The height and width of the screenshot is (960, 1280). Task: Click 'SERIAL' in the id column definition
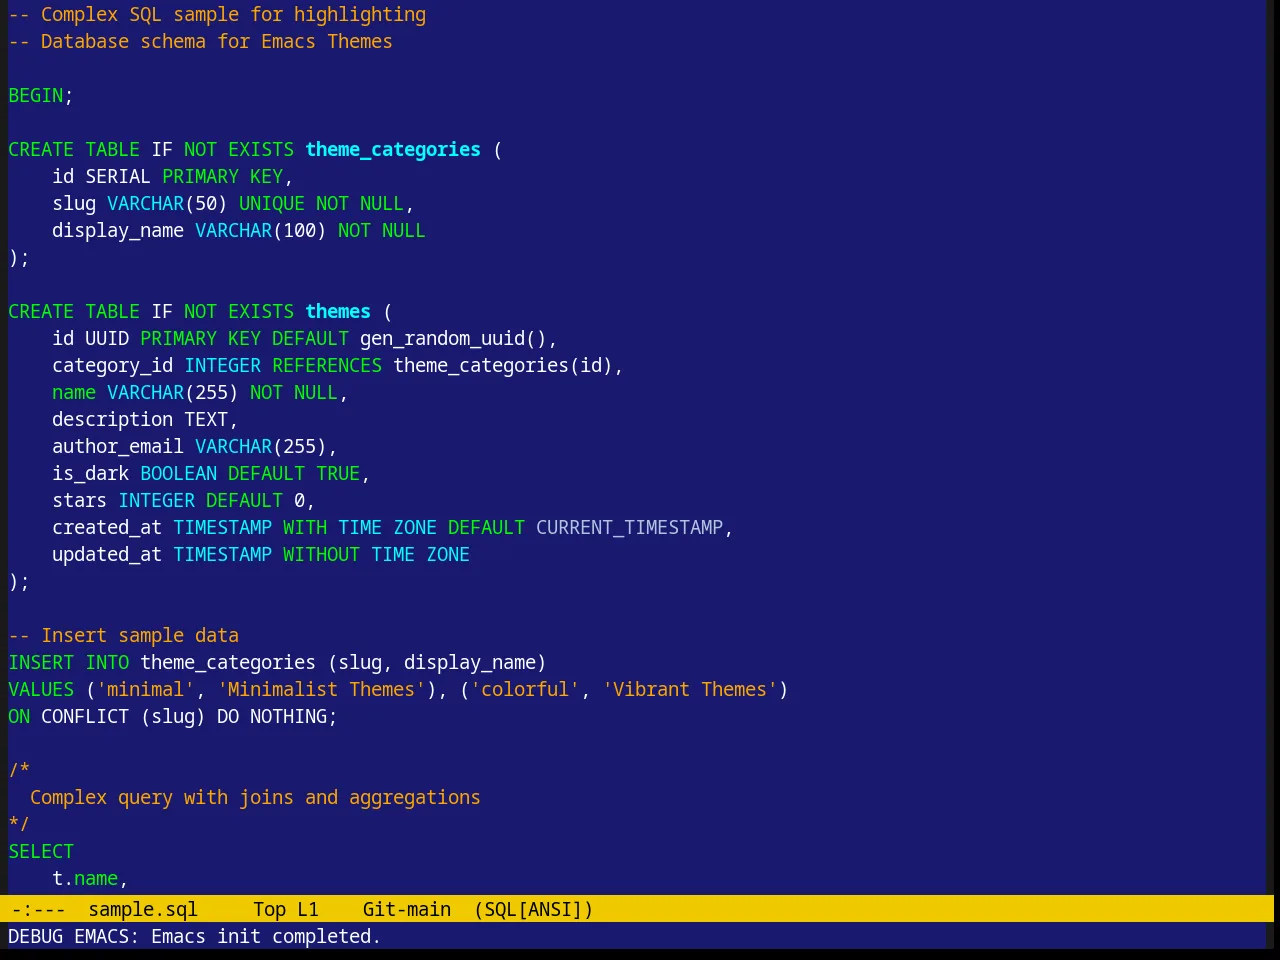[118, 176]
